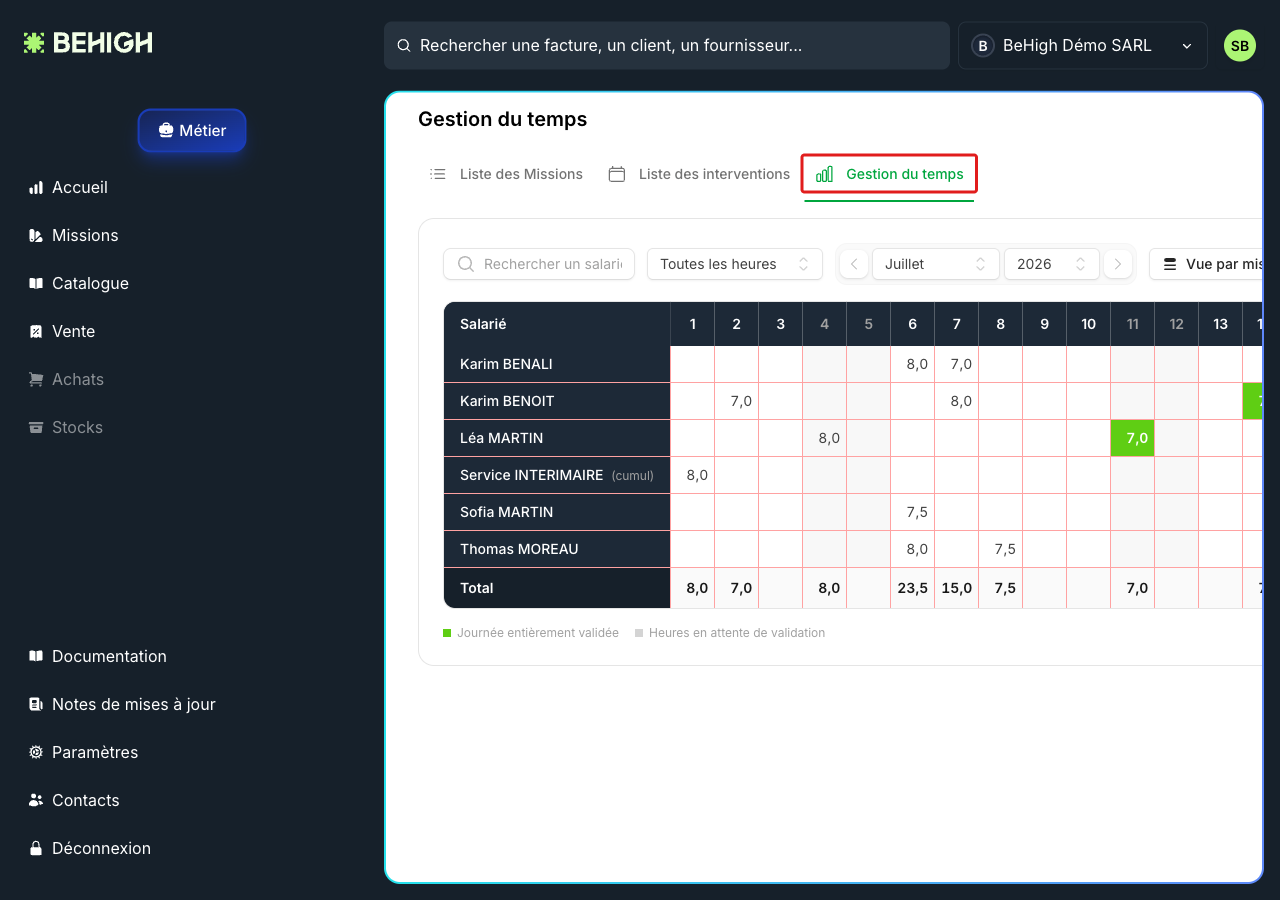Expand the Toutes les heures dropdown
Screen dimensions: 1280x900
click(x=735, y=264)
